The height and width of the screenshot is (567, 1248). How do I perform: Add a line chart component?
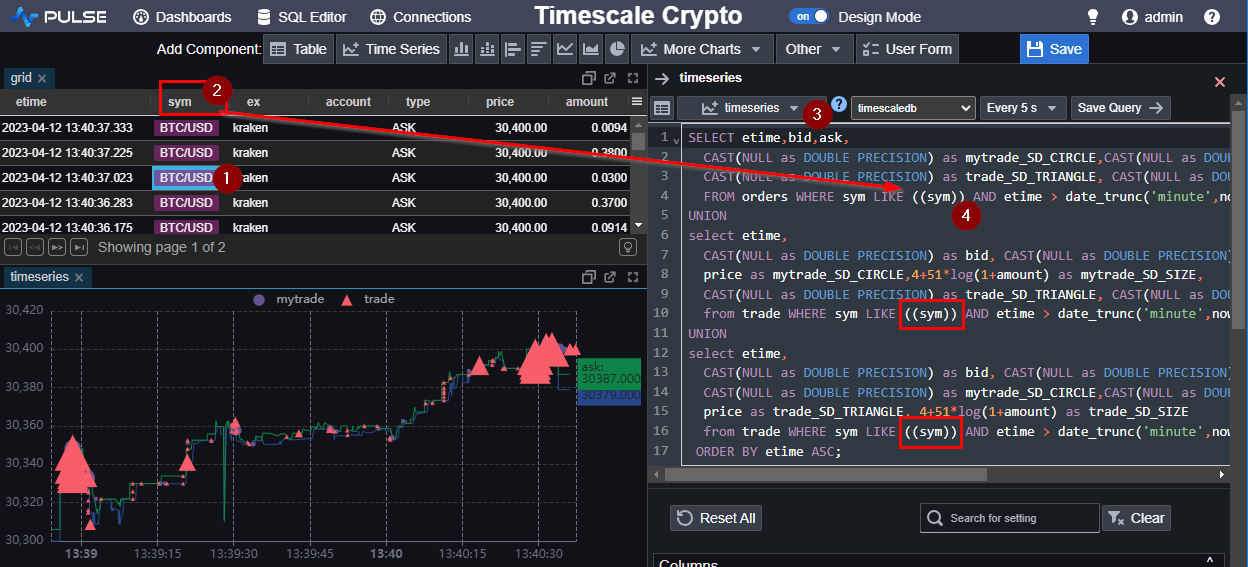tap(565, 49)
